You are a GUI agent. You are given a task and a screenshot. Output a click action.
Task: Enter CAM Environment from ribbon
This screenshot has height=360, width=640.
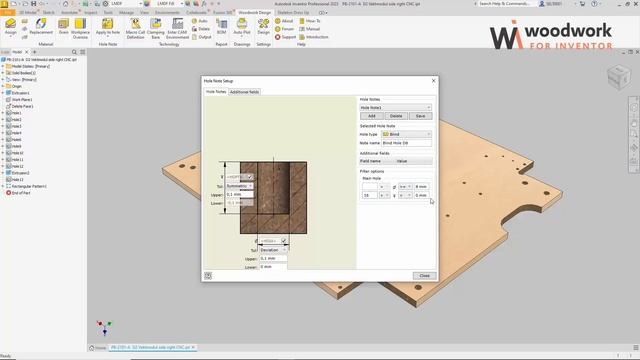(177, 29)
